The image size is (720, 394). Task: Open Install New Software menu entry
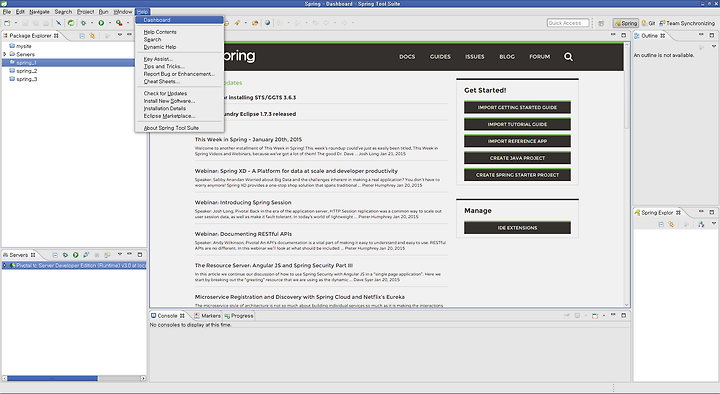(x=179, y=101)
